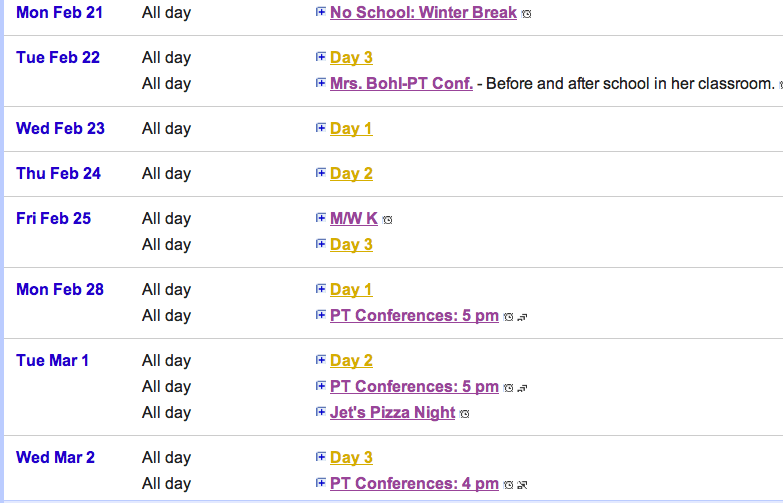This screenshot has height=503, width=783.
Task: Open the Mon Feb 21 date heading
Action: (59, 12)
